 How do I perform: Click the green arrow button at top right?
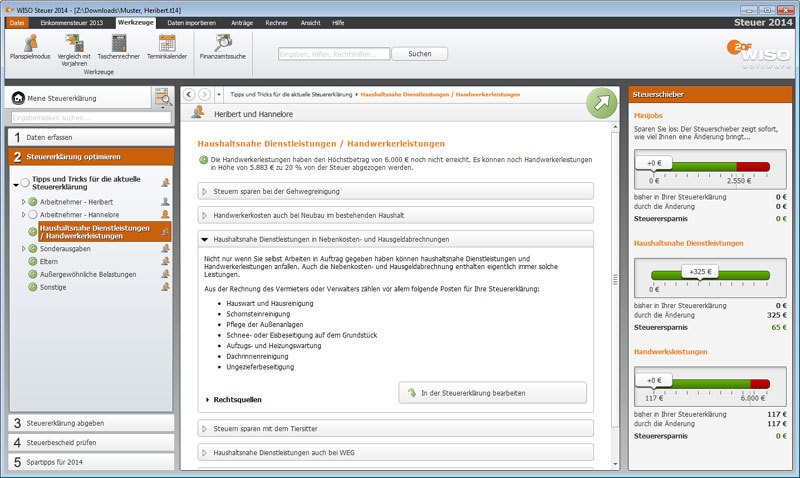click(602, 103)
